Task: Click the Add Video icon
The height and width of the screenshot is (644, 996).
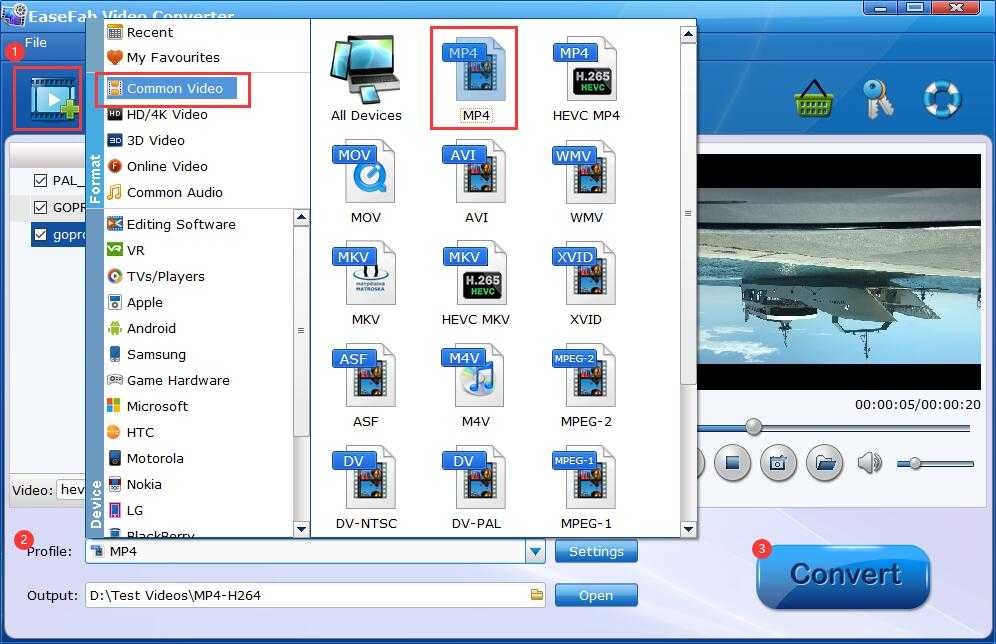Action: [x=49, y=98]
